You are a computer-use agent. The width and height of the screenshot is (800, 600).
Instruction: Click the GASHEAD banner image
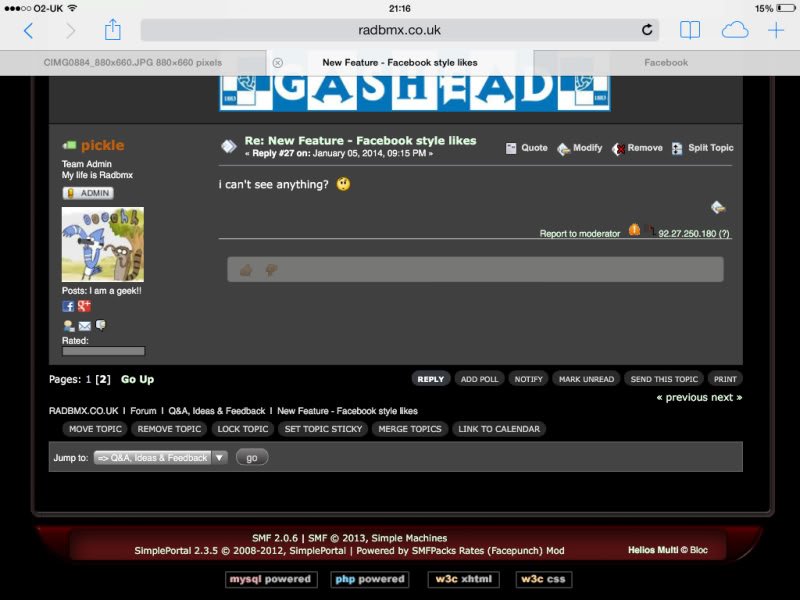[x=415, y=93]
